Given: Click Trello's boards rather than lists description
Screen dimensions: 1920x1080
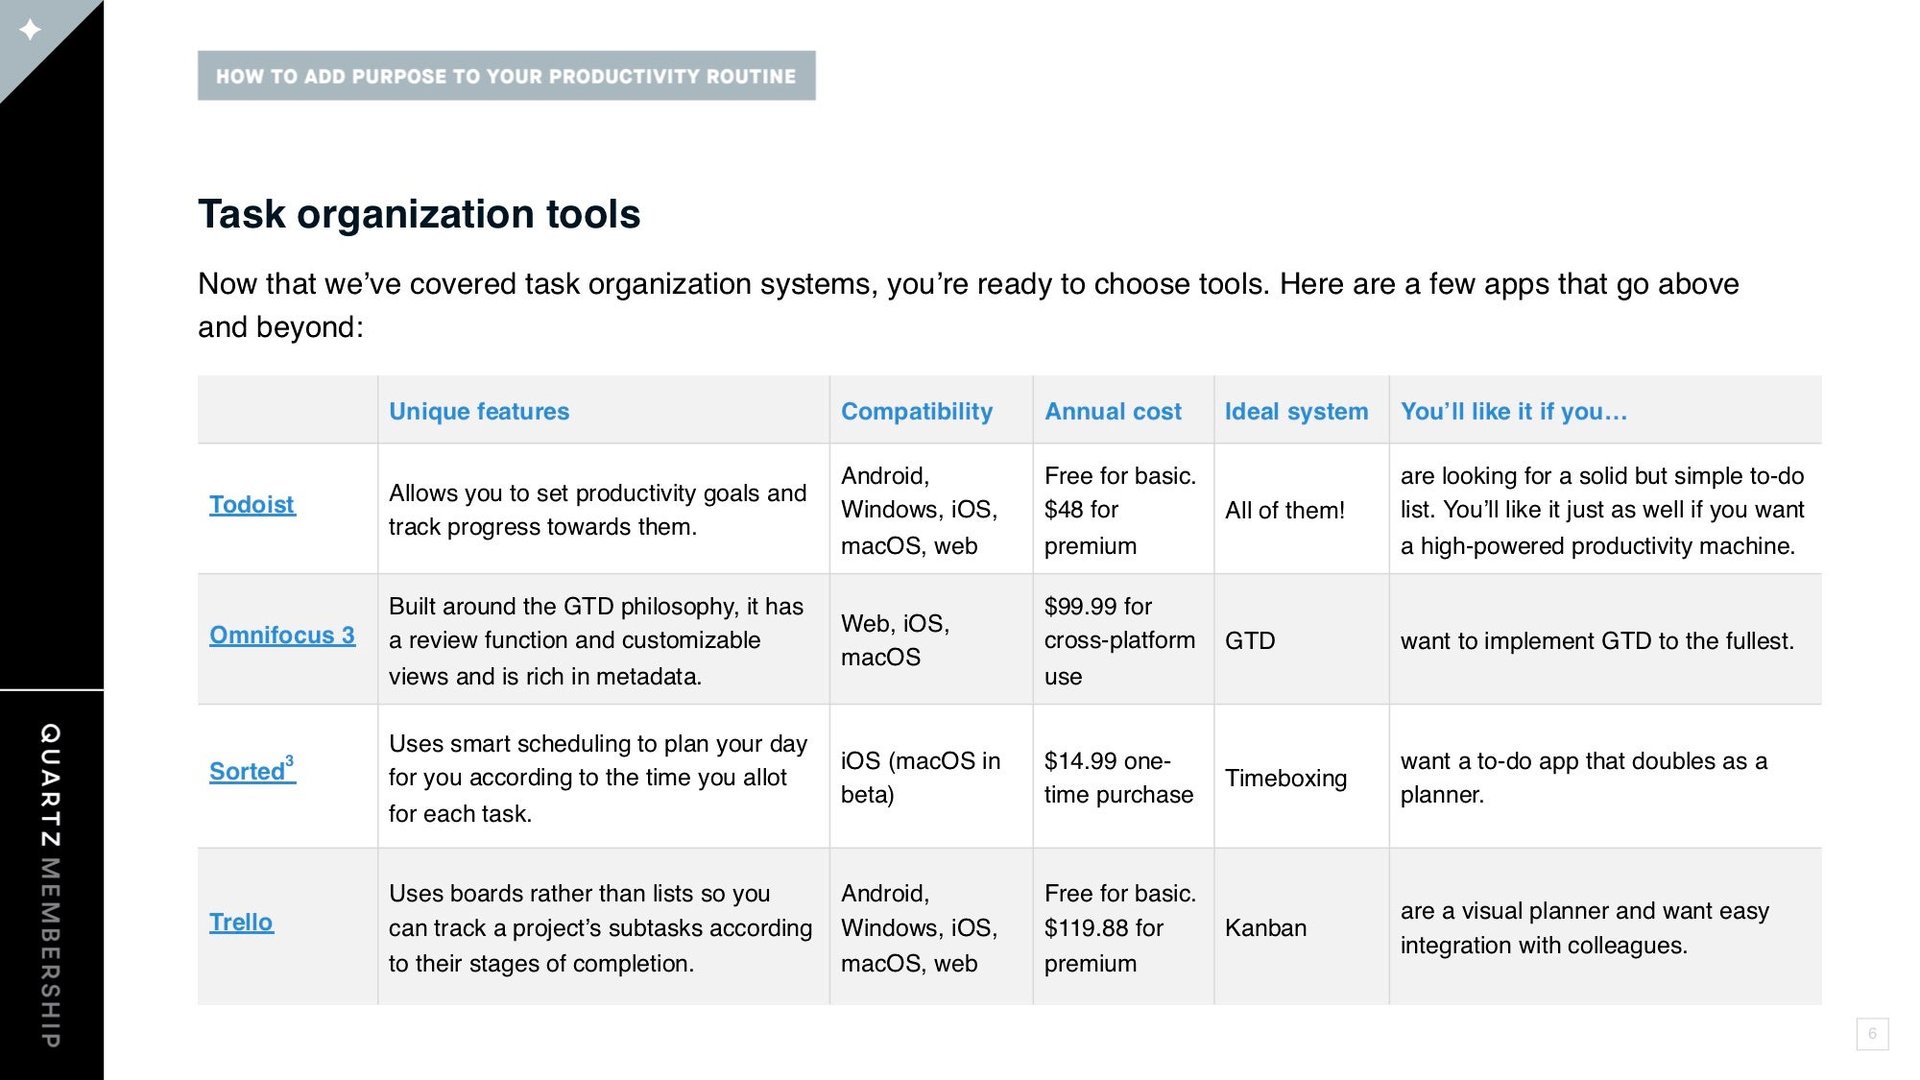Looking at the screenshot, I should coord(600,928).
